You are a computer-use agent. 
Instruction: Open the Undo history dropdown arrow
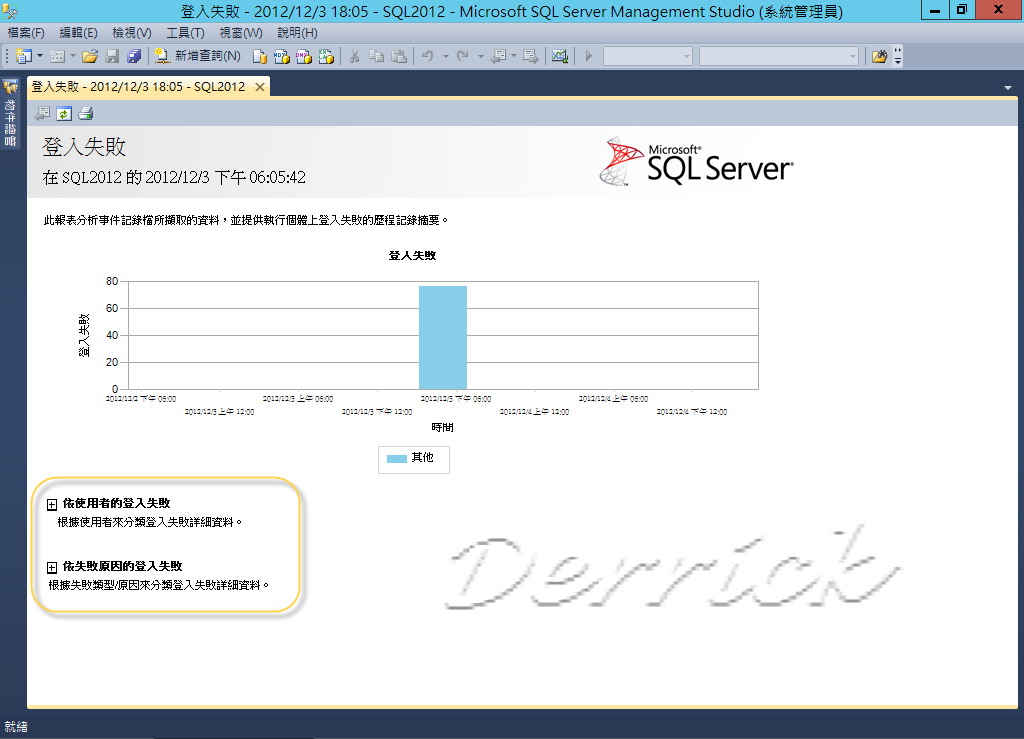pyautogui.click(x=445, y=57)
